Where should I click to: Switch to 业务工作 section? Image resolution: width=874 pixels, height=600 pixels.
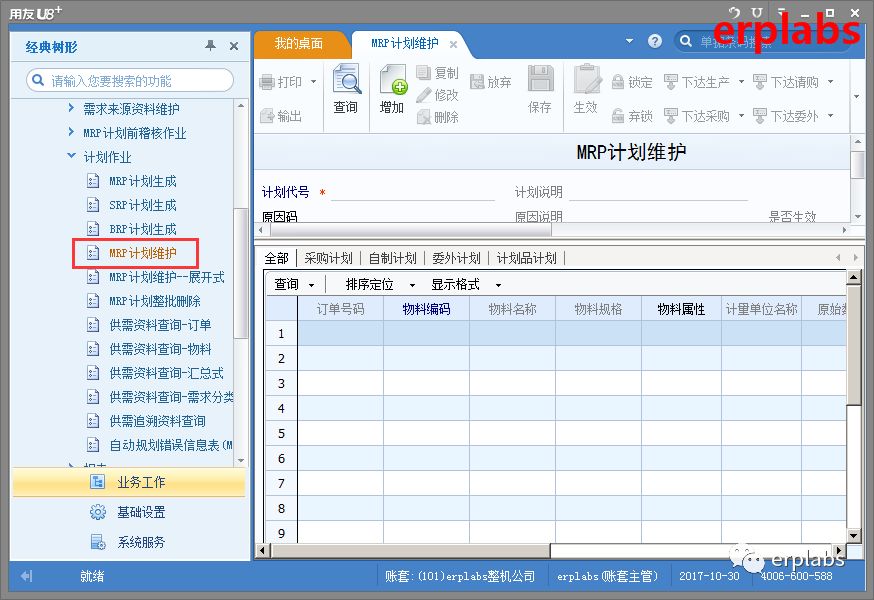coord(129,482)
